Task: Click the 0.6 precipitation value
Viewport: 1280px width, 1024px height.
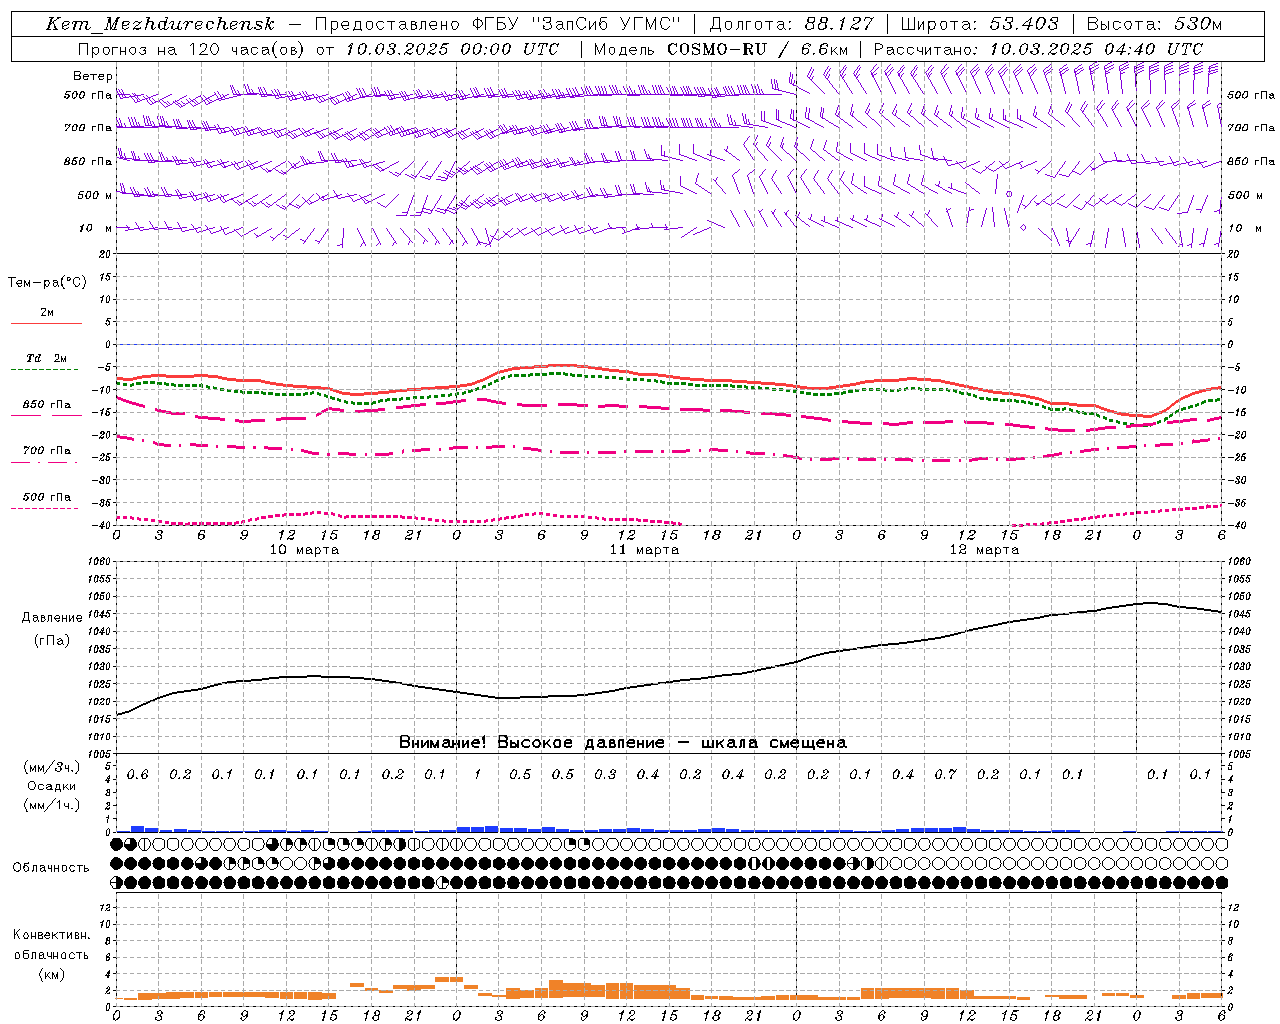Action: (138, 775)
